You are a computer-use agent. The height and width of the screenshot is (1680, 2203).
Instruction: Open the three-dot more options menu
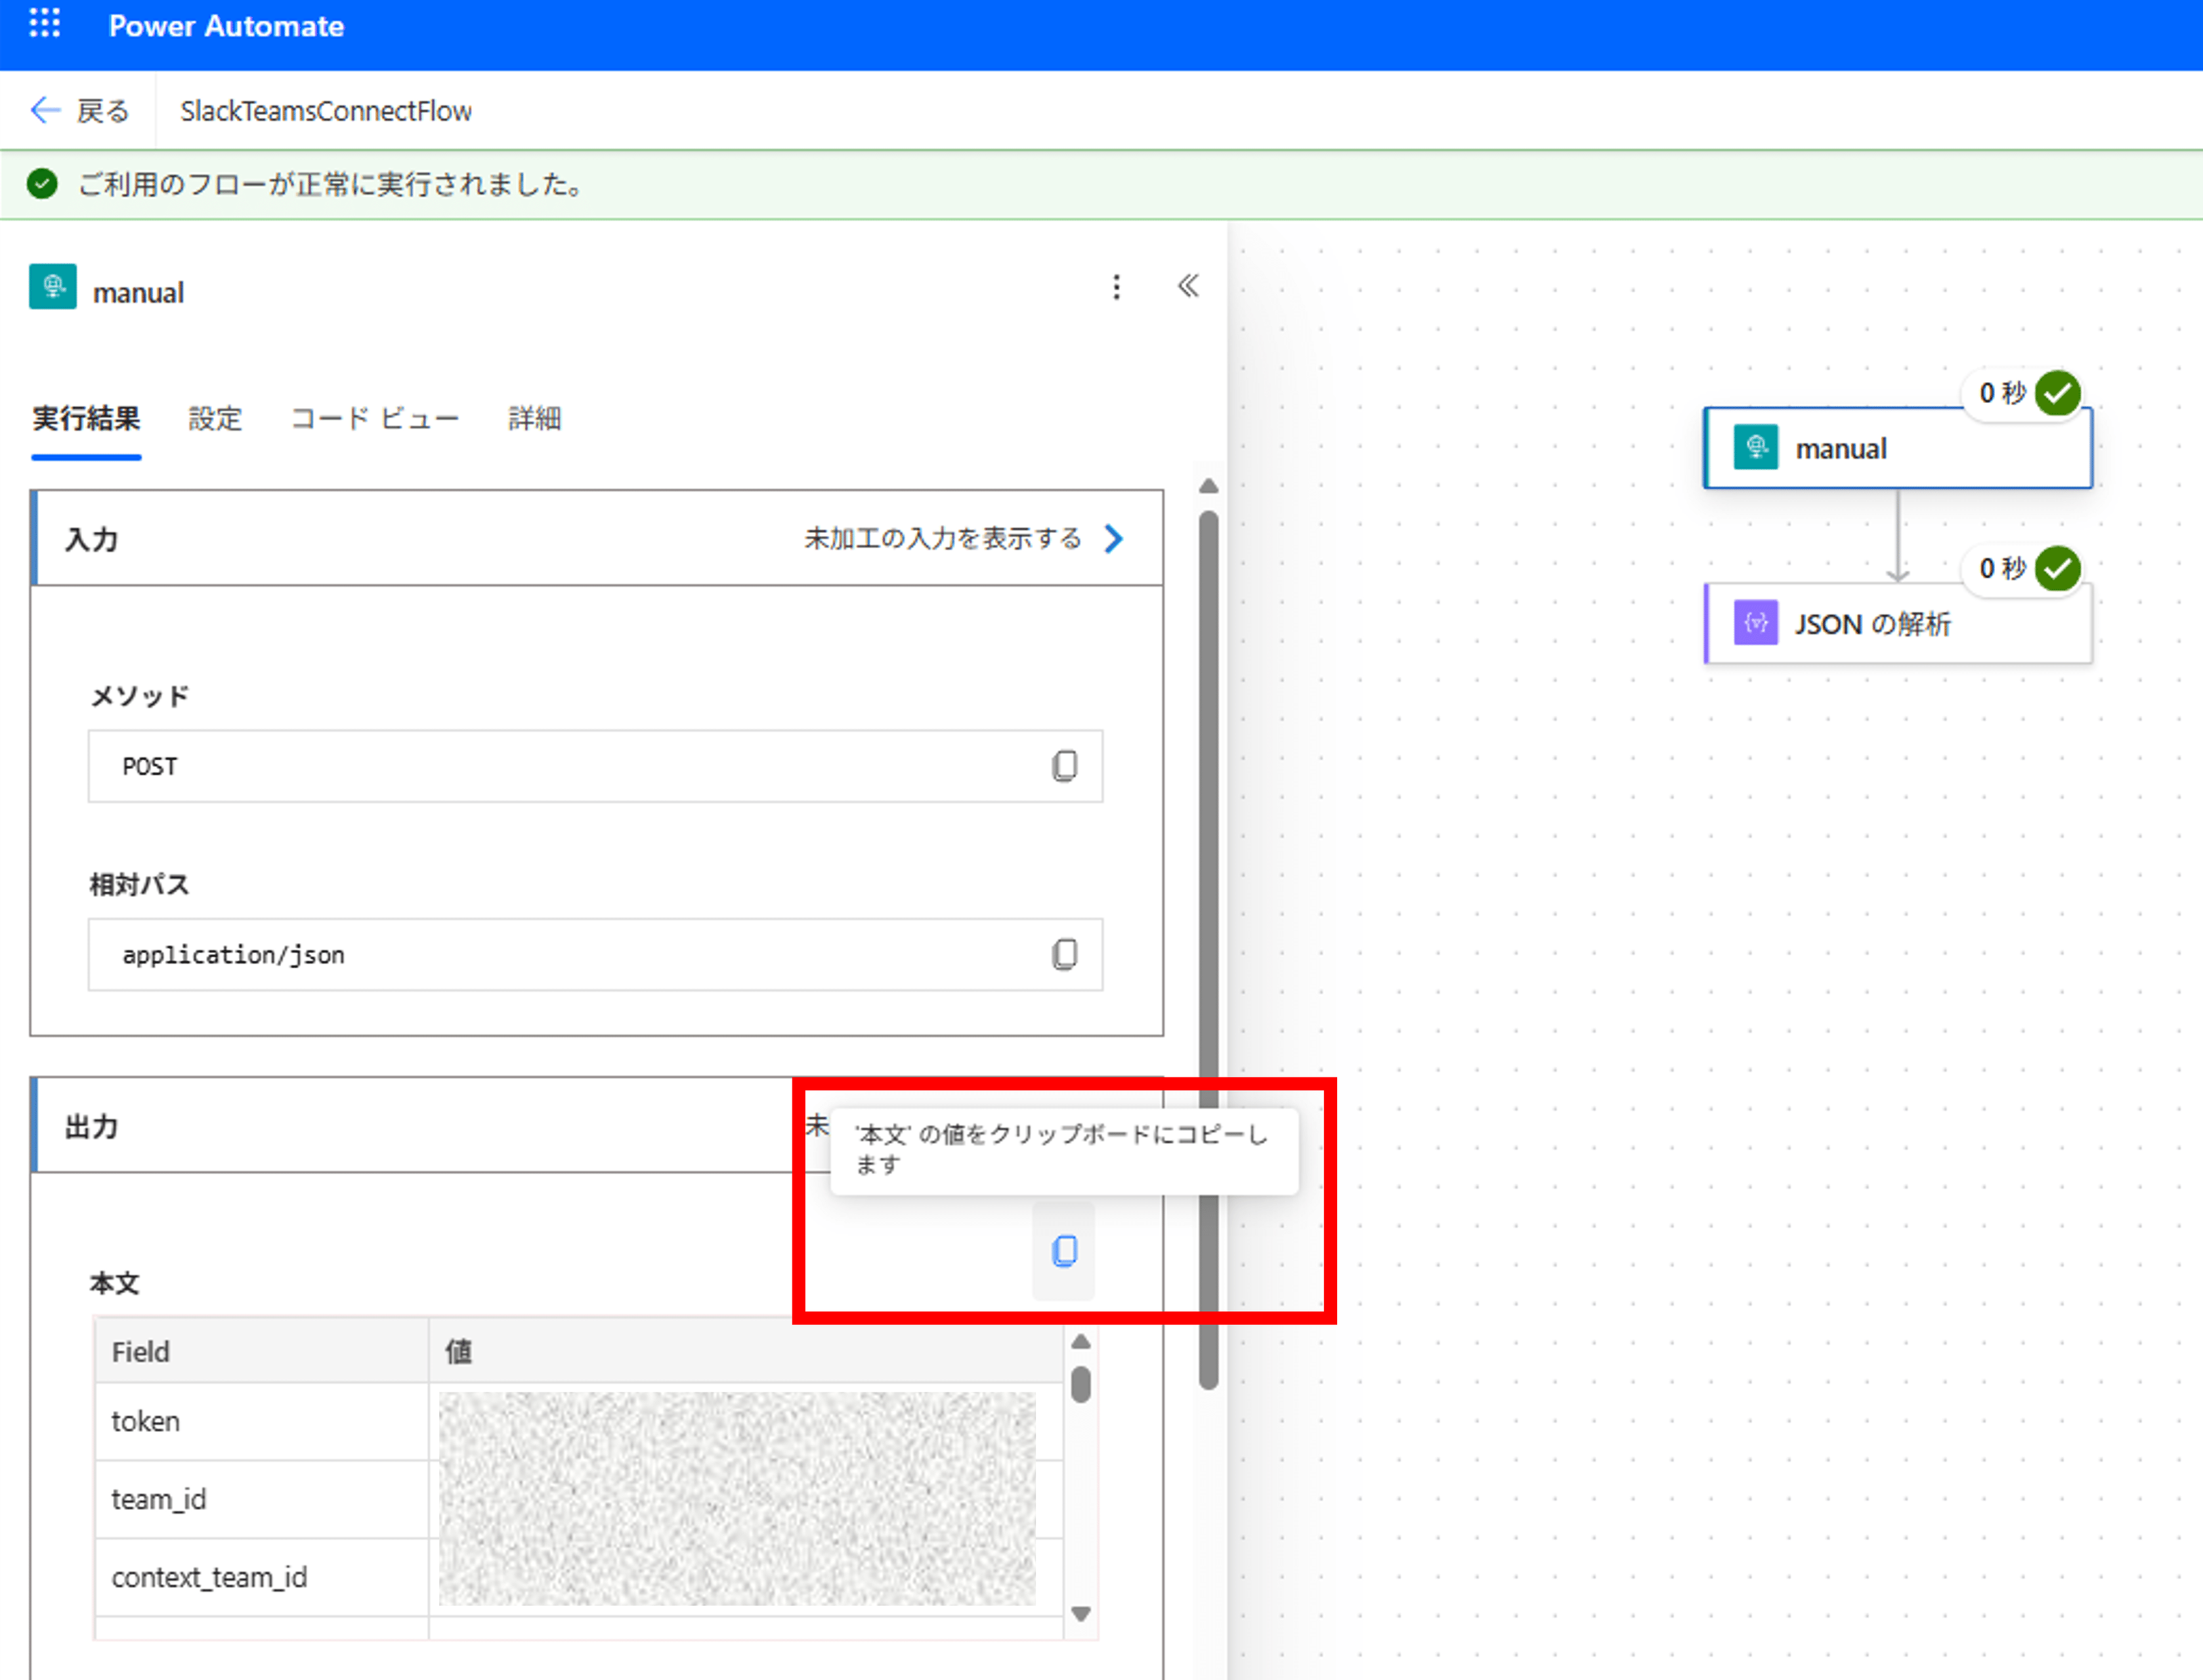(1116, 288)
